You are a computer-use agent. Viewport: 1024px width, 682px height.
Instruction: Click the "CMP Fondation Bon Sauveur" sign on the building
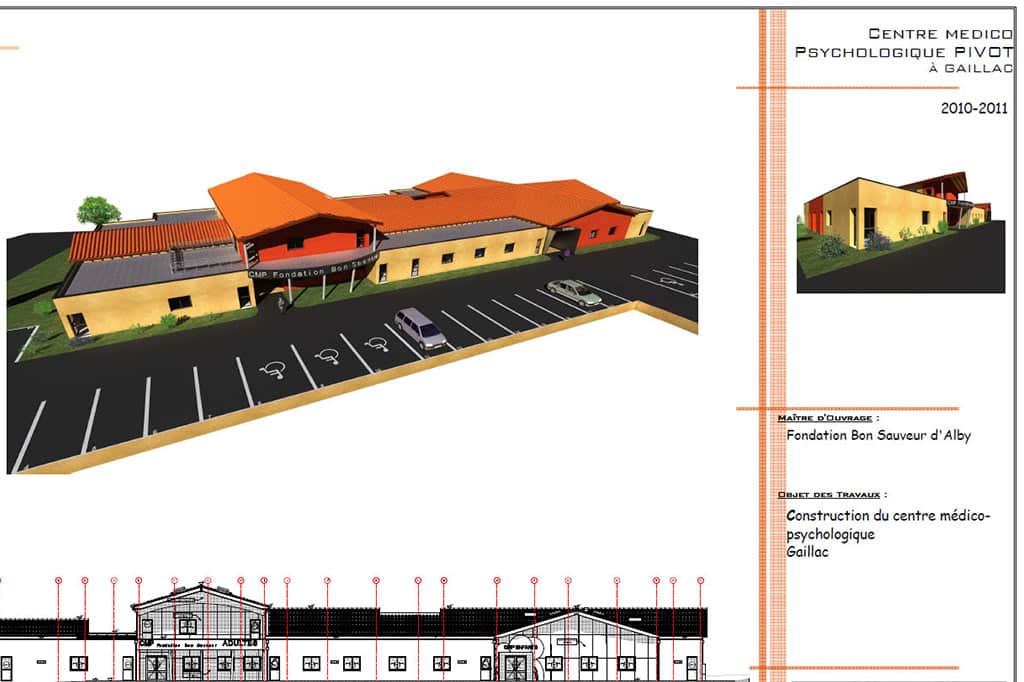point(313,268)
